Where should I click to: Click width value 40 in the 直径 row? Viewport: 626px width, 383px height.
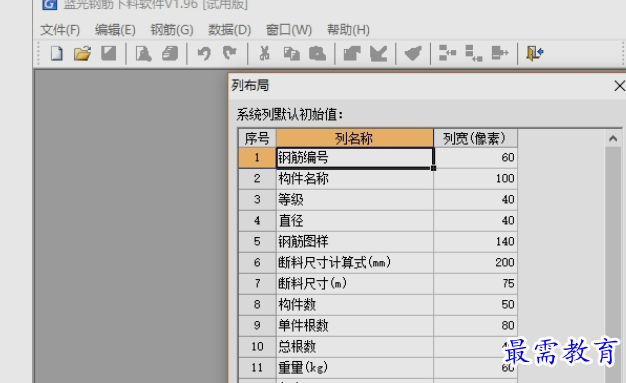(475, 220)
